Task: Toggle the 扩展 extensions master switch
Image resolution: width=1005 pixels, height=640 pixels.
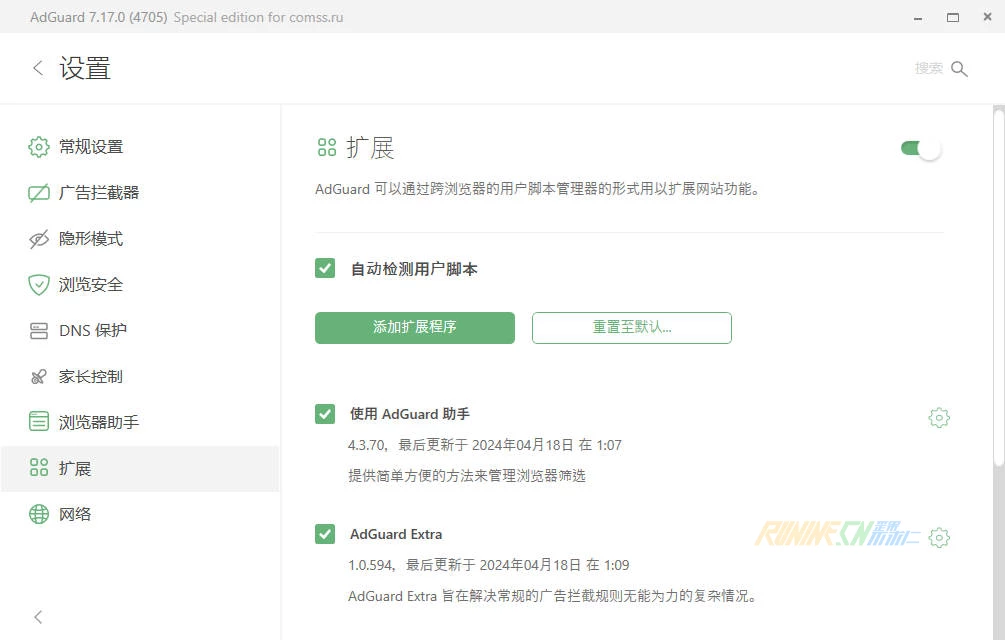Action: [921, 149]
